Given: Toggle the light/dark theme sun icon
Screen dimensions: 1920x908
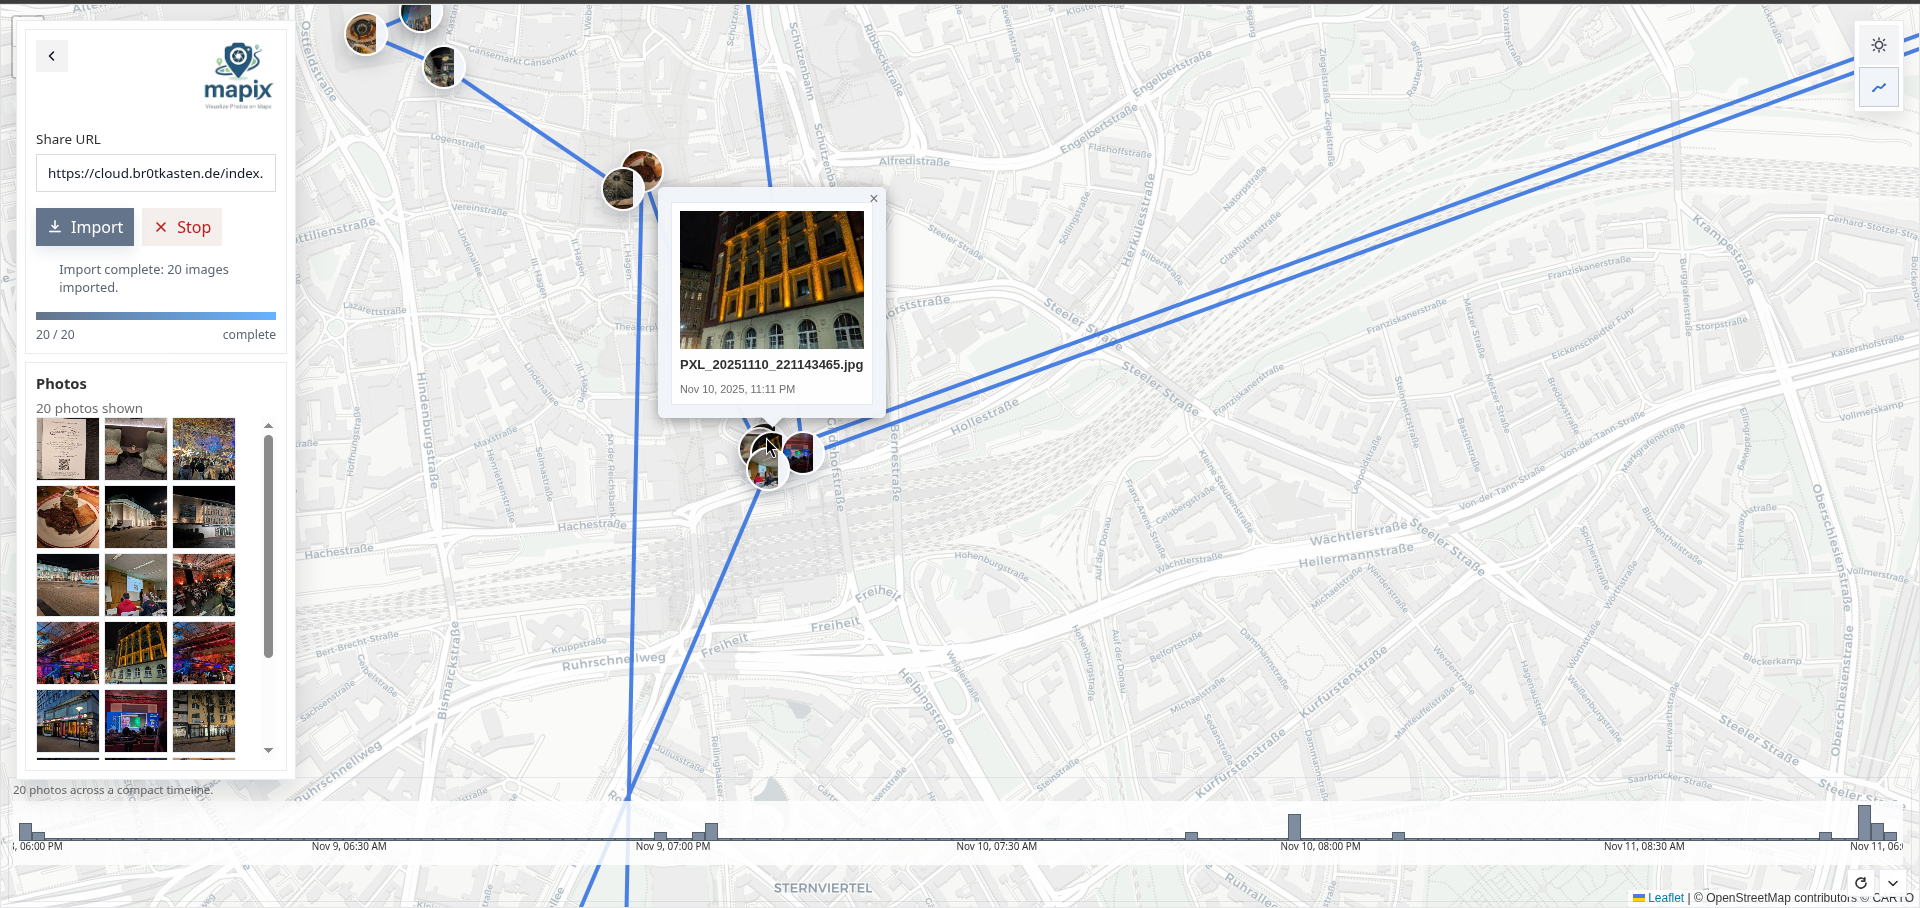Looking at the screenshot, I should (1879, 45).
